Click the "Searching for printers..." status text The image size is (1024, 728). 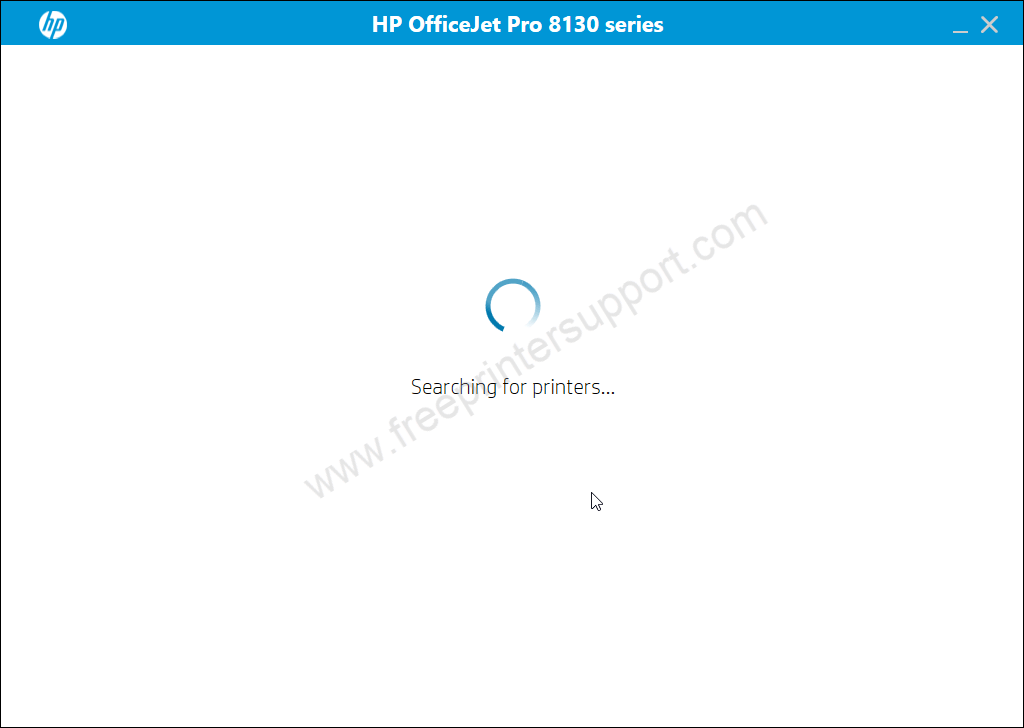click(513, 387)
